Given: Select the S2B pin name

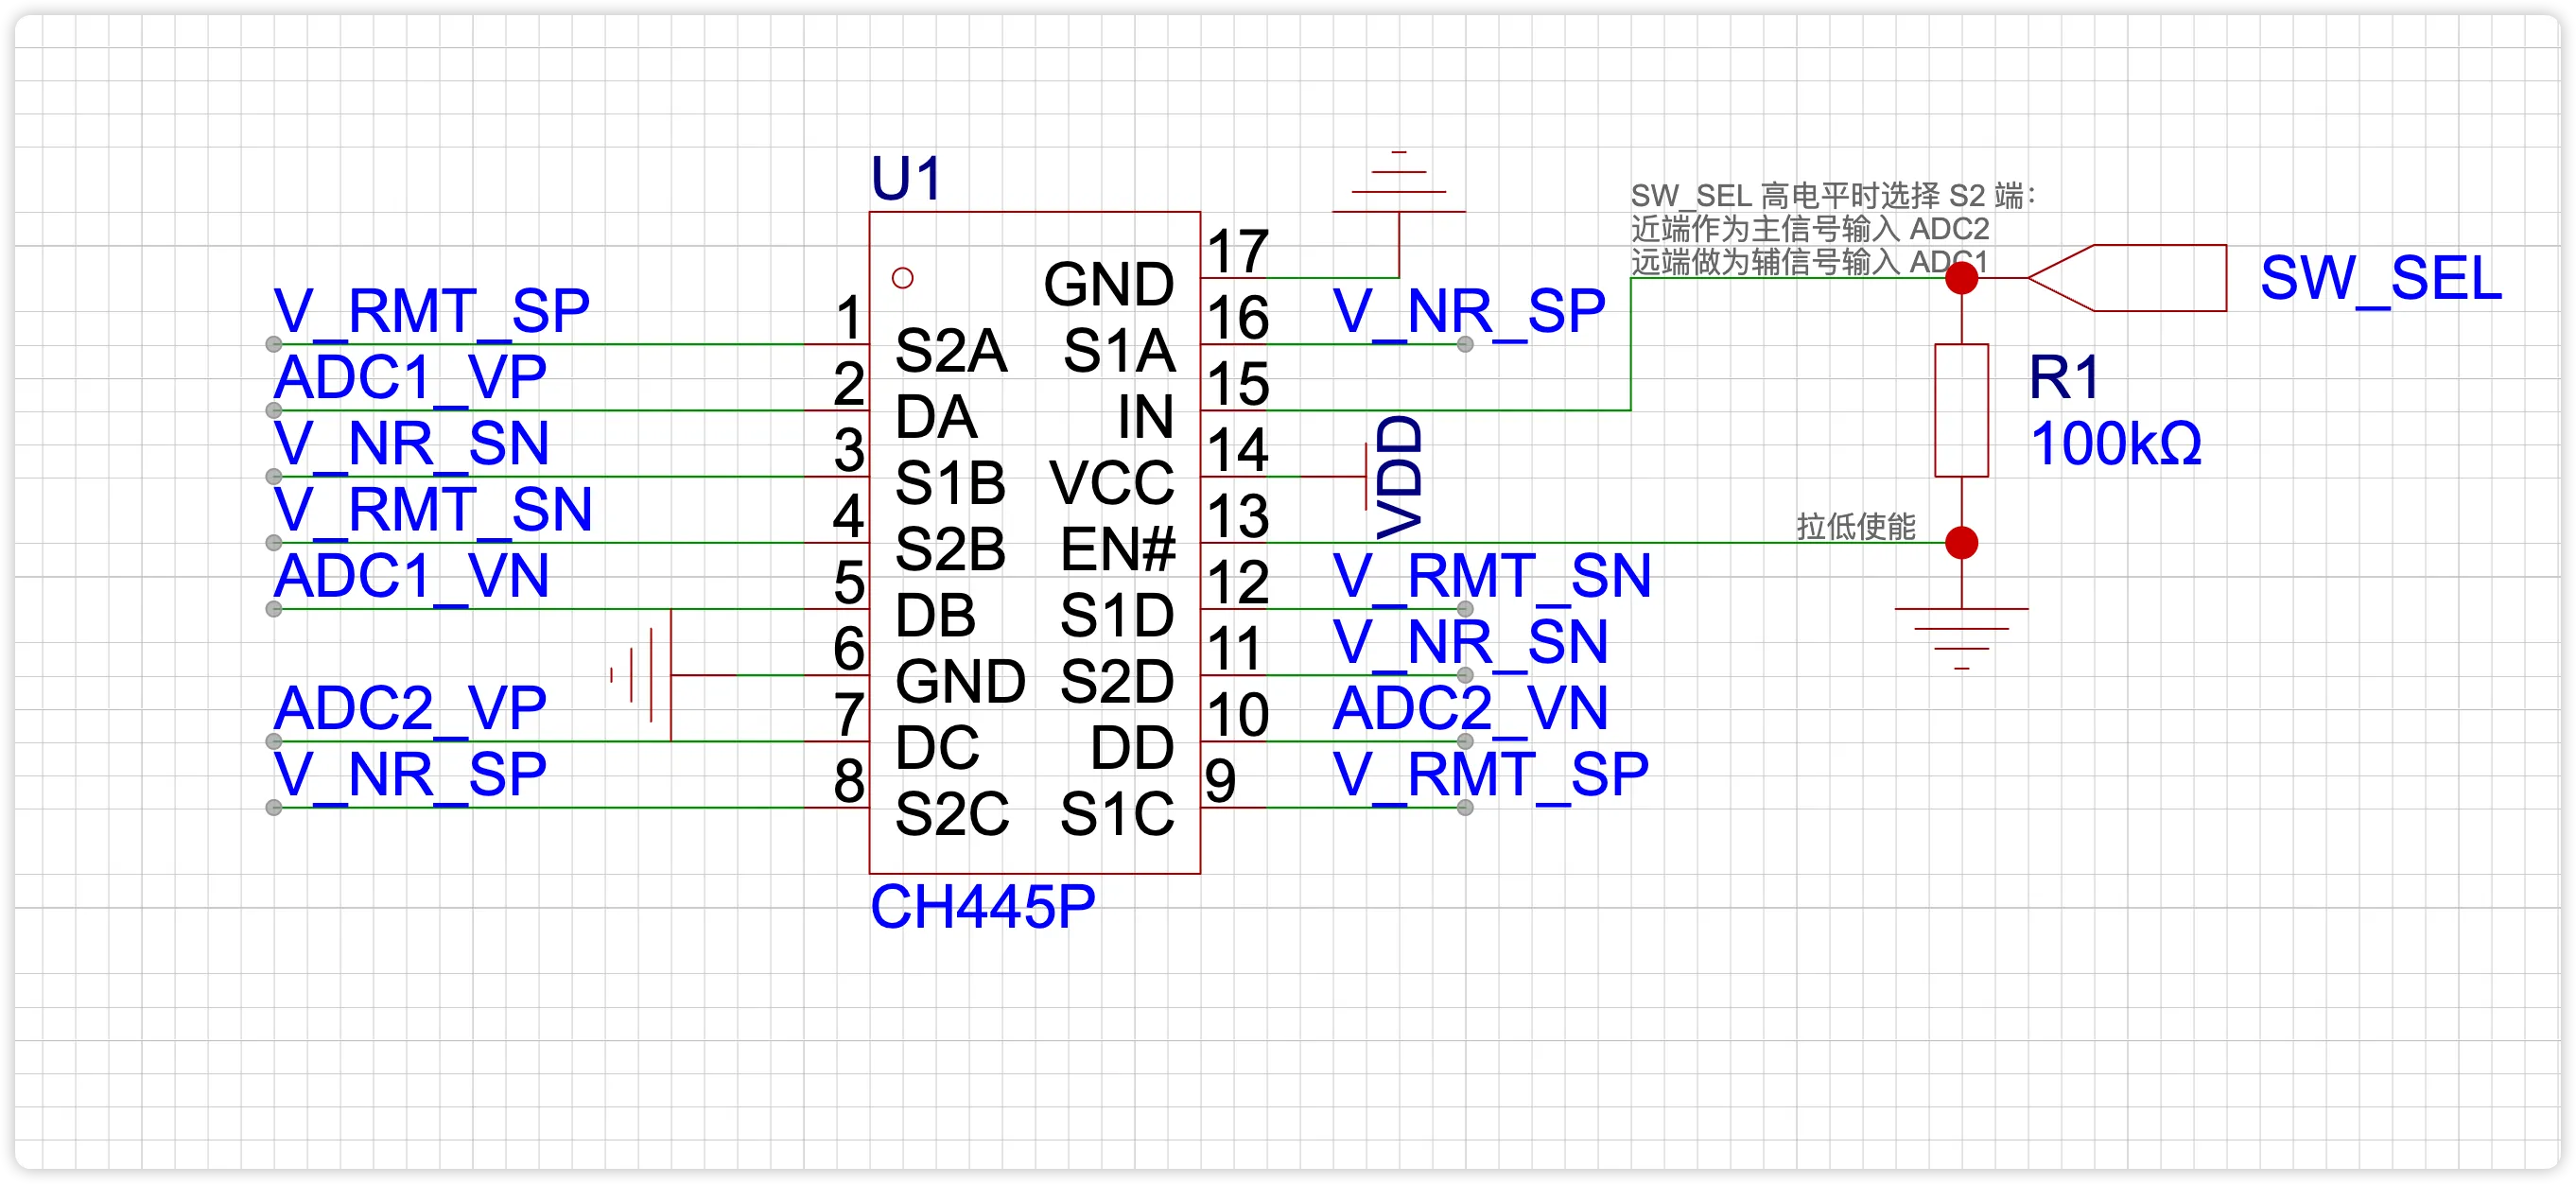Looking at the screenshot, I should (950, 549).
